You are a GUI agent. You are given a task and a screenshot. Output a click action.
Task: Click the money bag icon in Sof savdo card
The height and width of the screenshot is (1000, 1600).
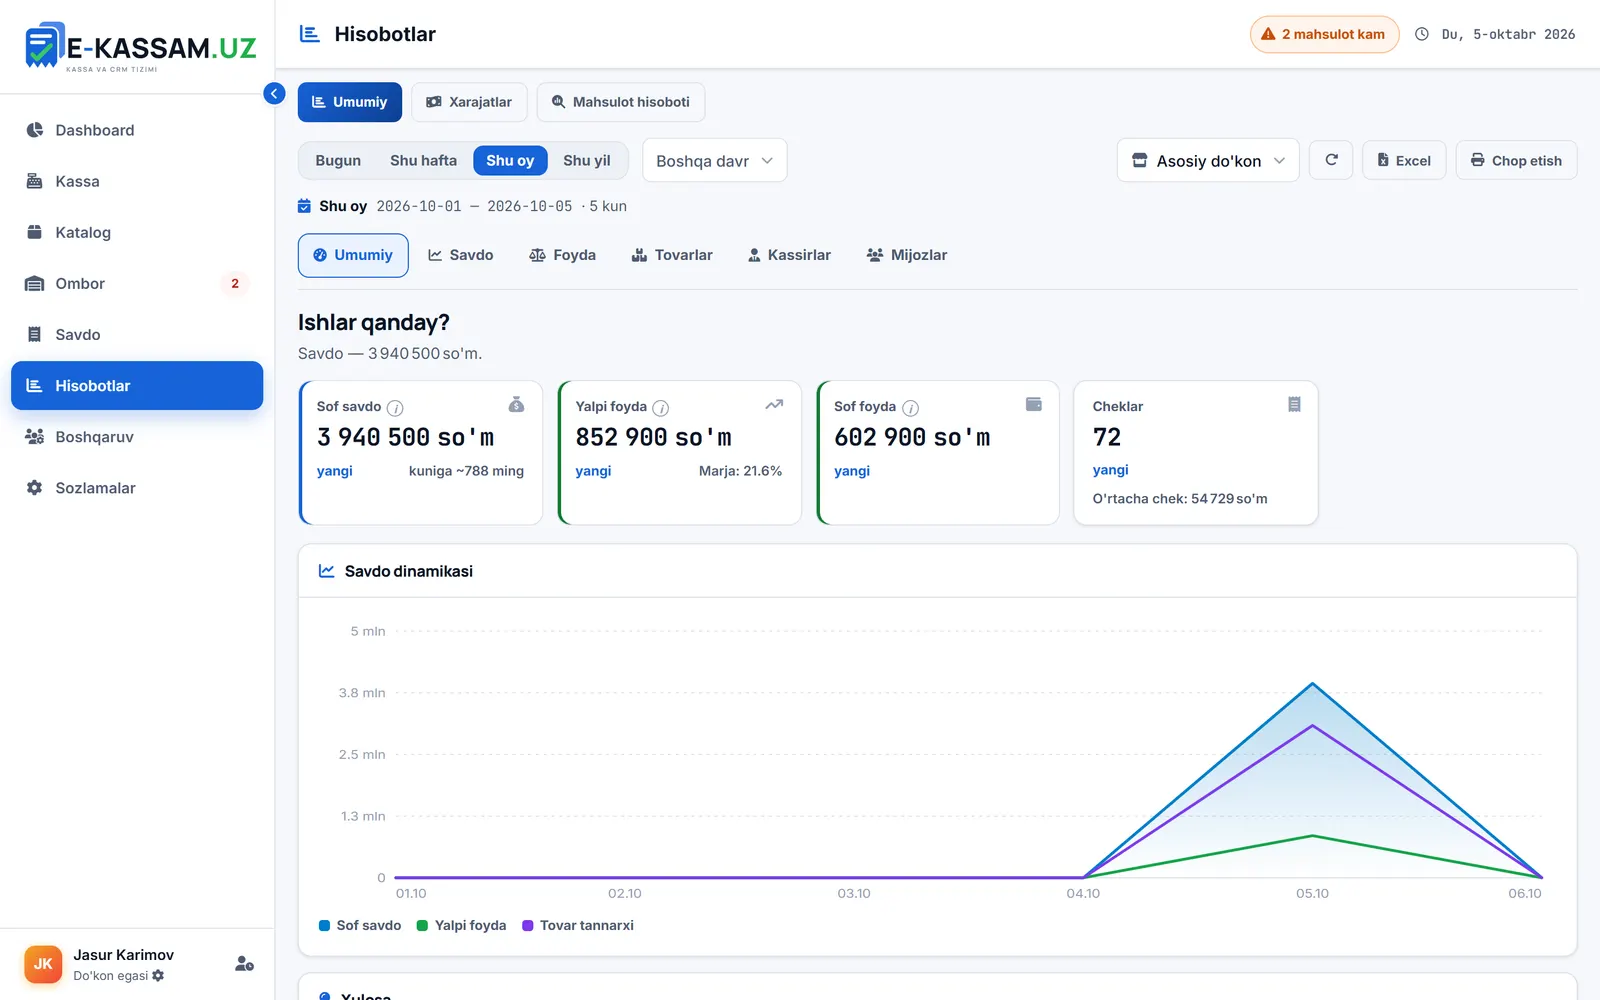[516, 404]
